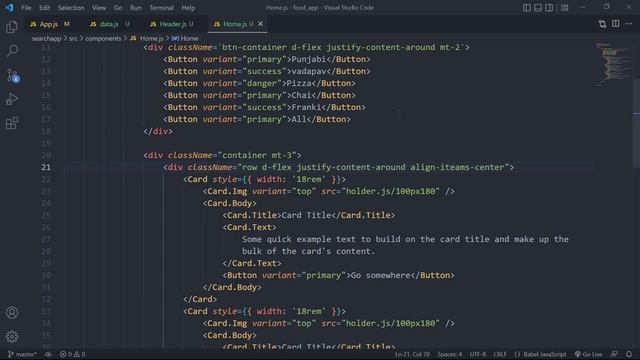This screenshot has height=360, width=640.
Task: Click the VS Code logo icon
Action: click(x=9, y=8)
